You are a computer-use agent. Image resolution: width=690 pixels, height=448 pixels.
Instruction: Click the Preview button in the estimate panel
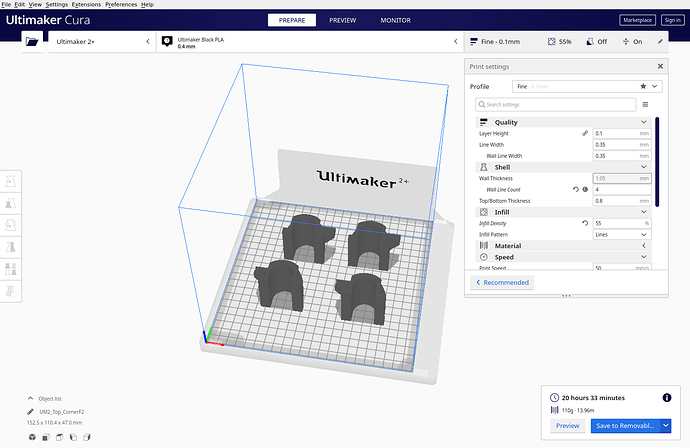coord(567,426)
